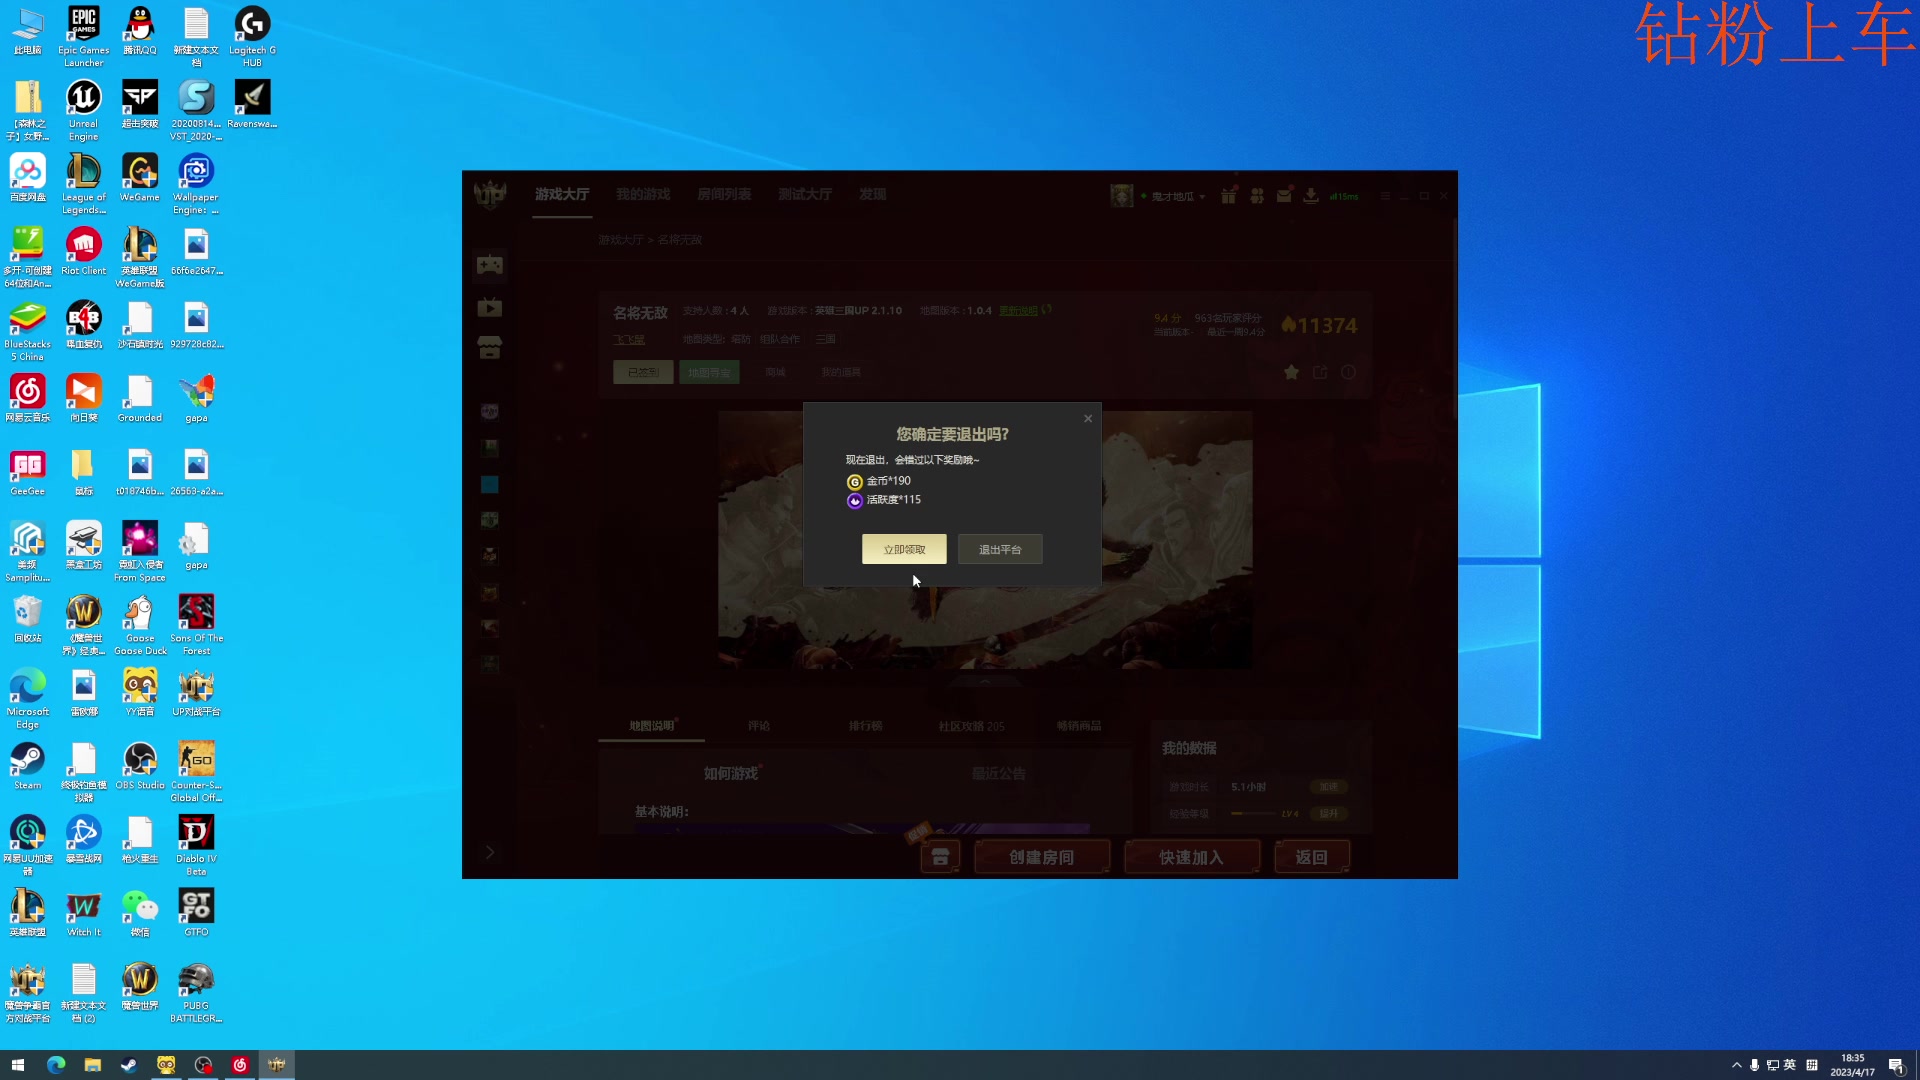
Task: Click the Logitech G HUB desktop icon
Action: pos(252,37)
